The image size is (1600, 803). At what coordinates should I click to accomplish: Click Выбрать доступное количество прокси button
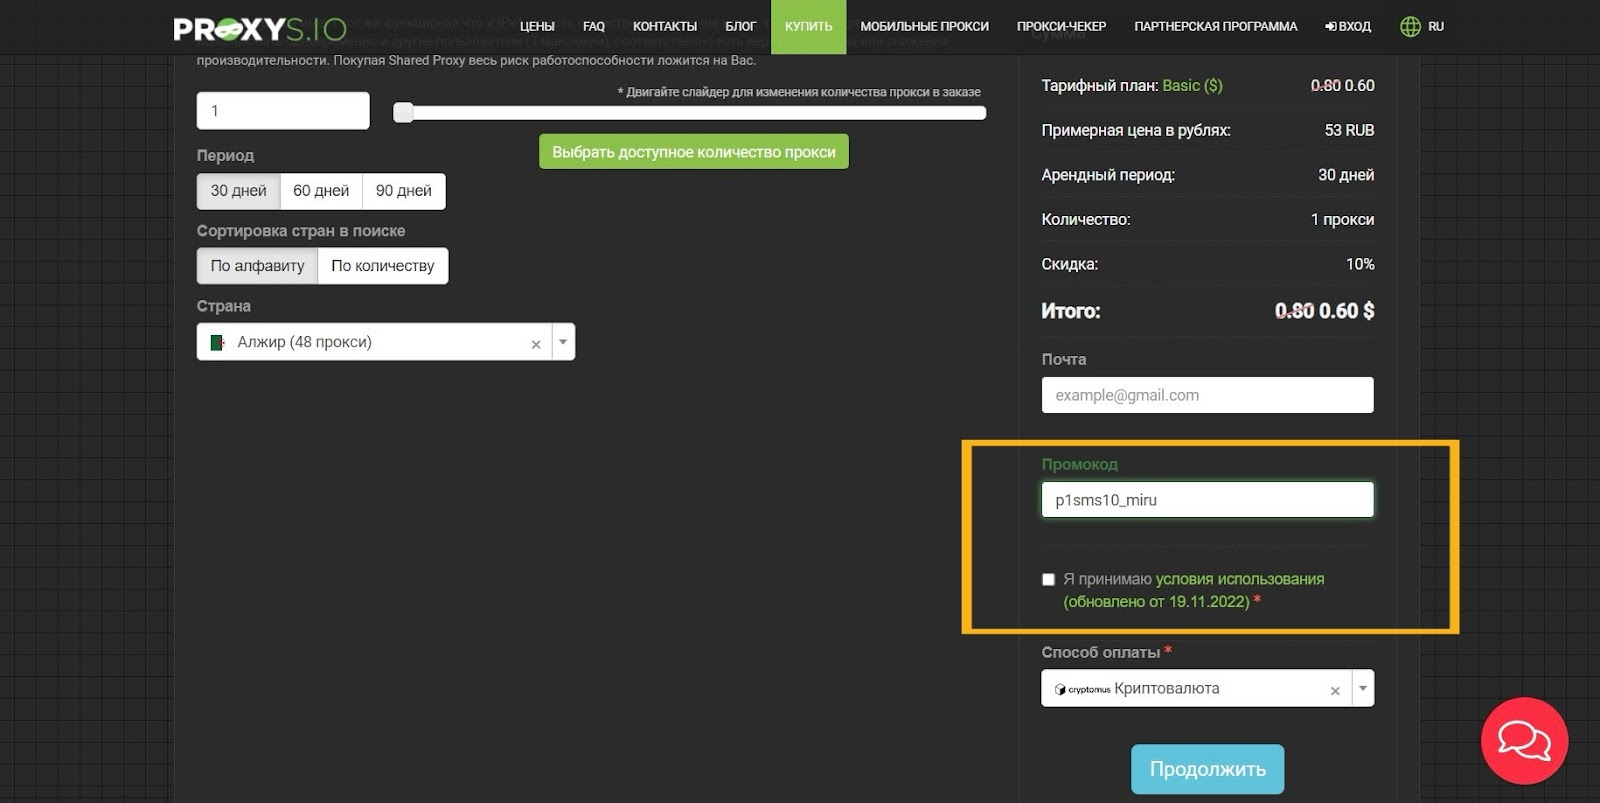coord(694,152)
